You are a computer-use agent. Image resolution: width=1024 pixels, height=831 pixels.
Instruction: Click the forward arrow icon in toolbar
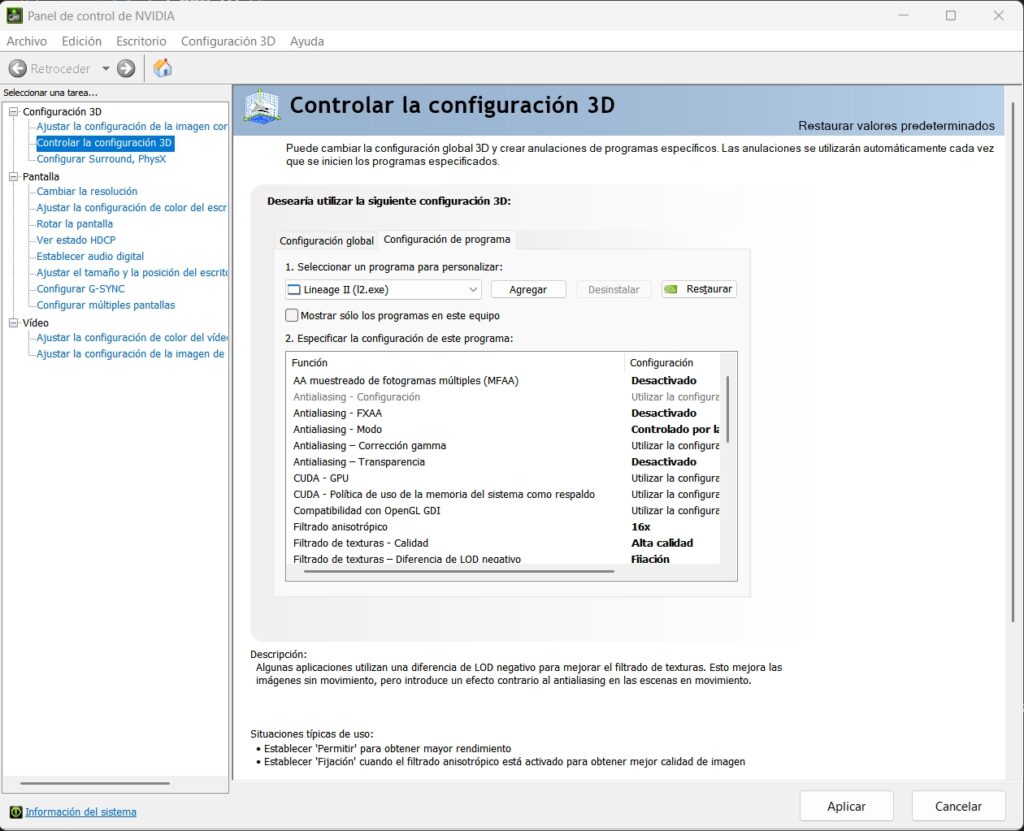coord(126,69)
